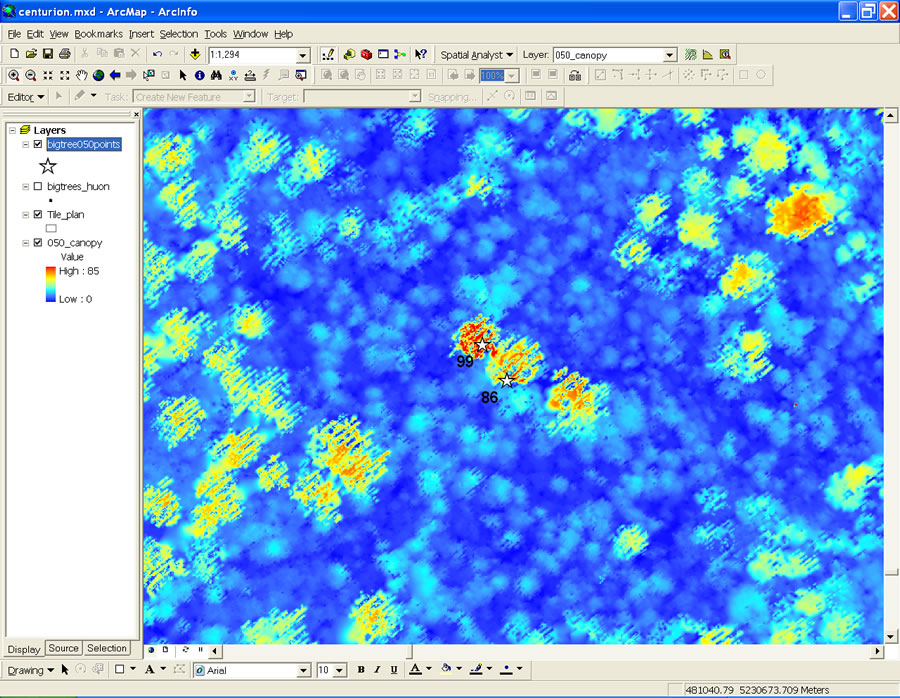
Task: Click the bigtree050points star symbol
Action: click(48, 166)
